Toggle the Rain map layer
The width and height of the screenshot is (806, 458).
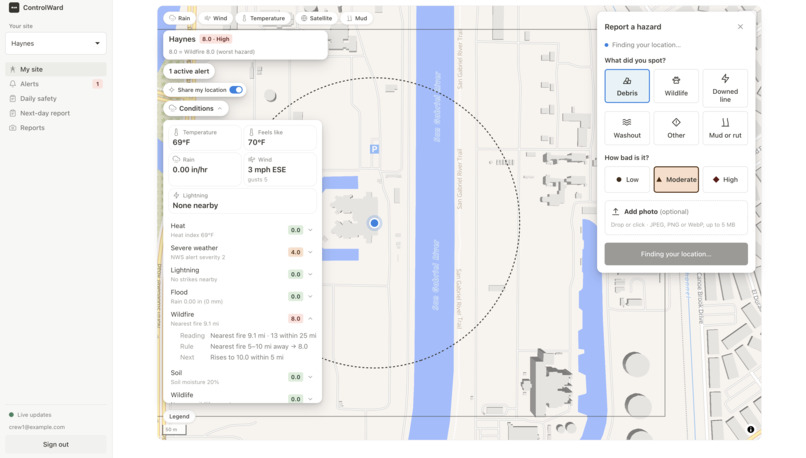tap(179, 18)
